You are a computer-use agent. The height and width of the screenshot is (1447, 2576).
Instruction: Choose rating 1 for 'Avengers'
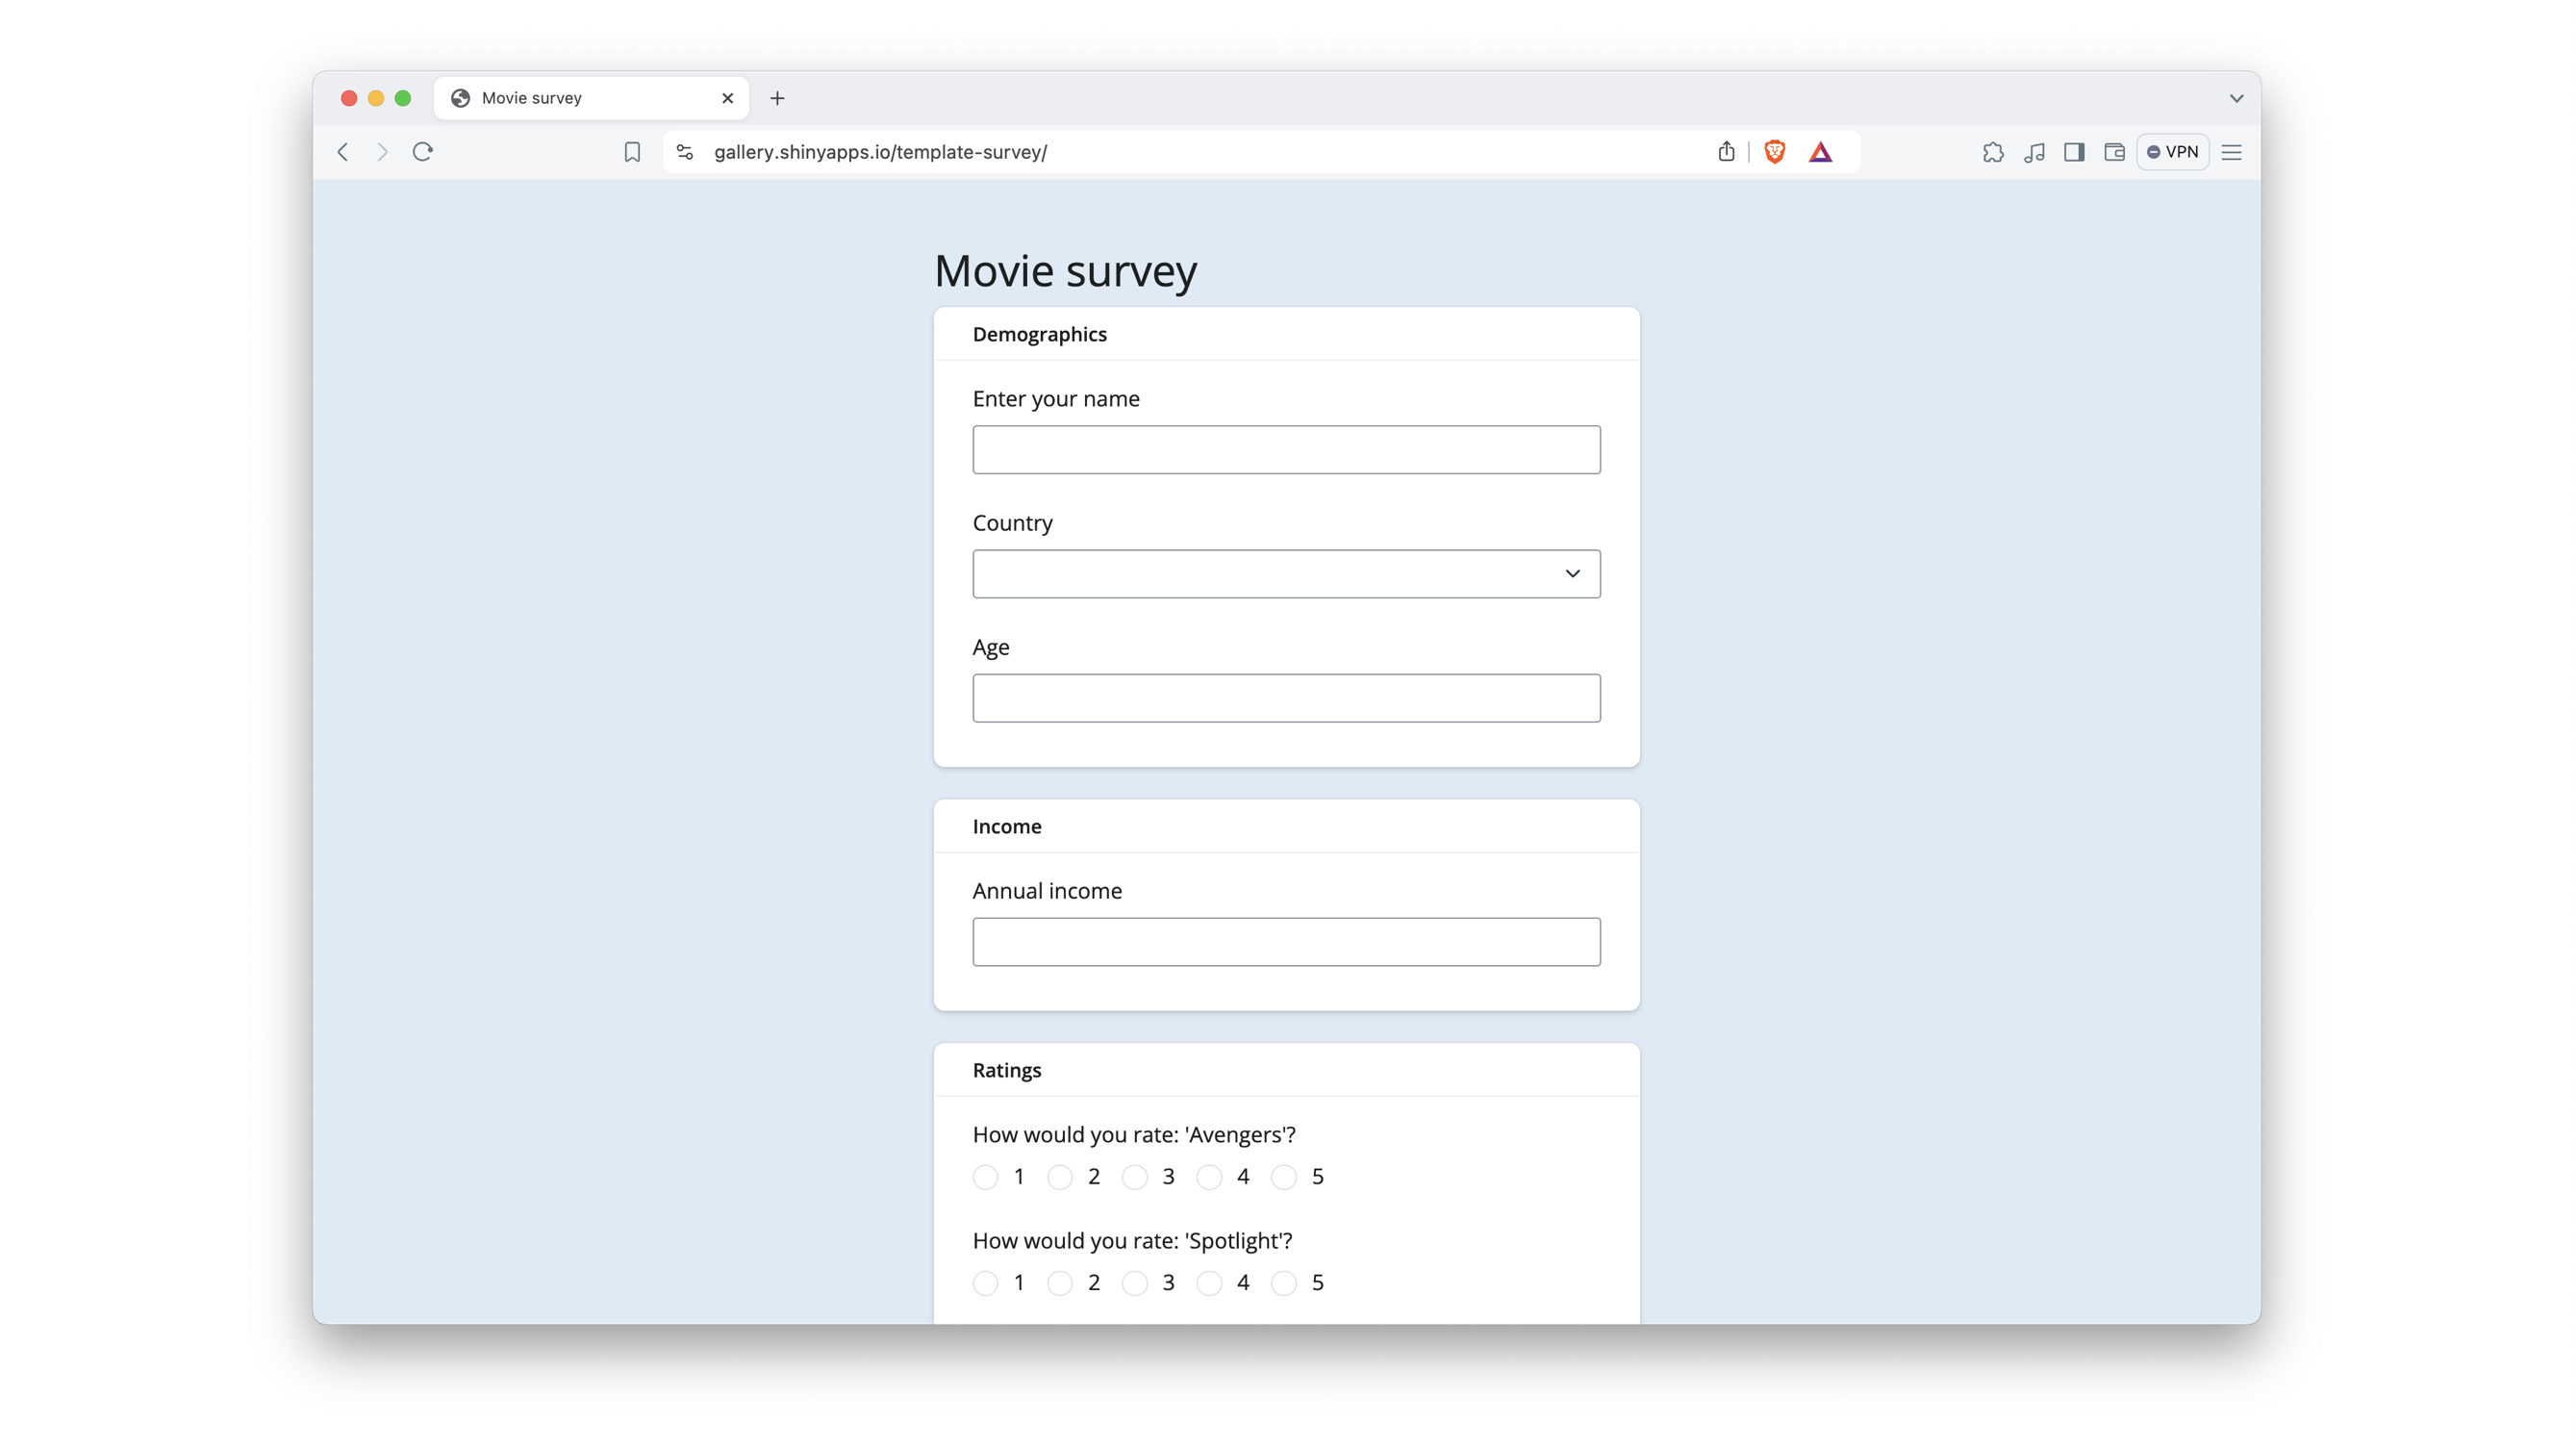986,1177
